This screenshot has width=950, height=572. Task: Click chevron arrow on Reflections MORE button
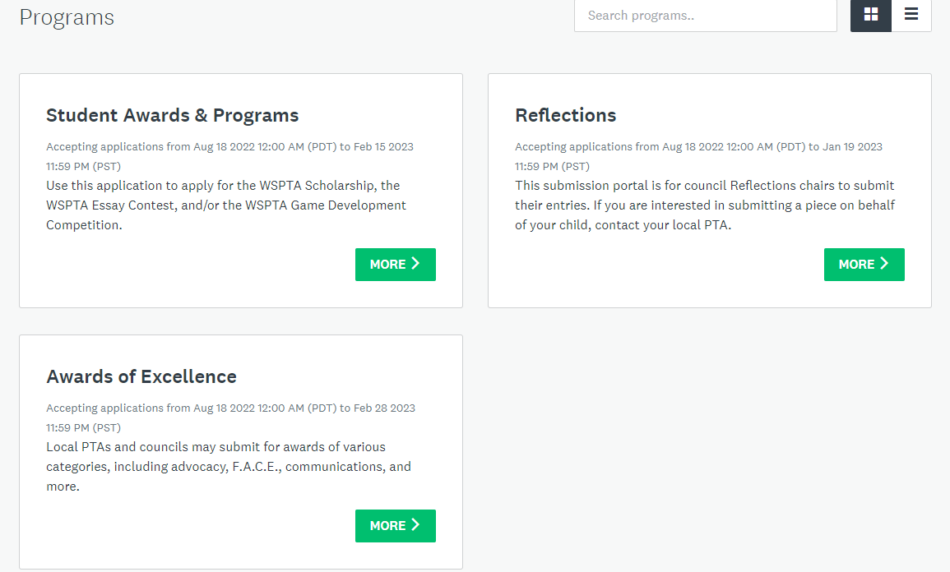(x=884, y=264)
